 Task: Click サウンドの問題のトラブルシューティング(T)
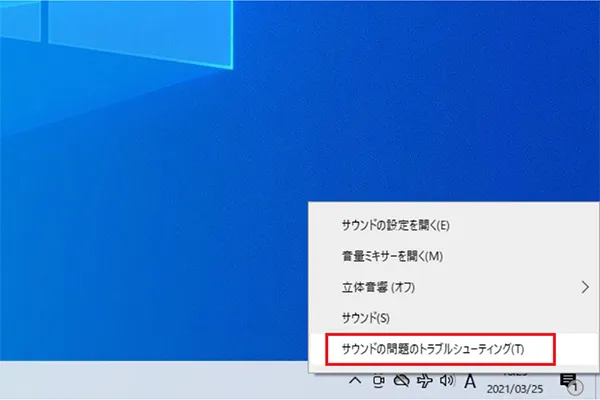[453, 349]
